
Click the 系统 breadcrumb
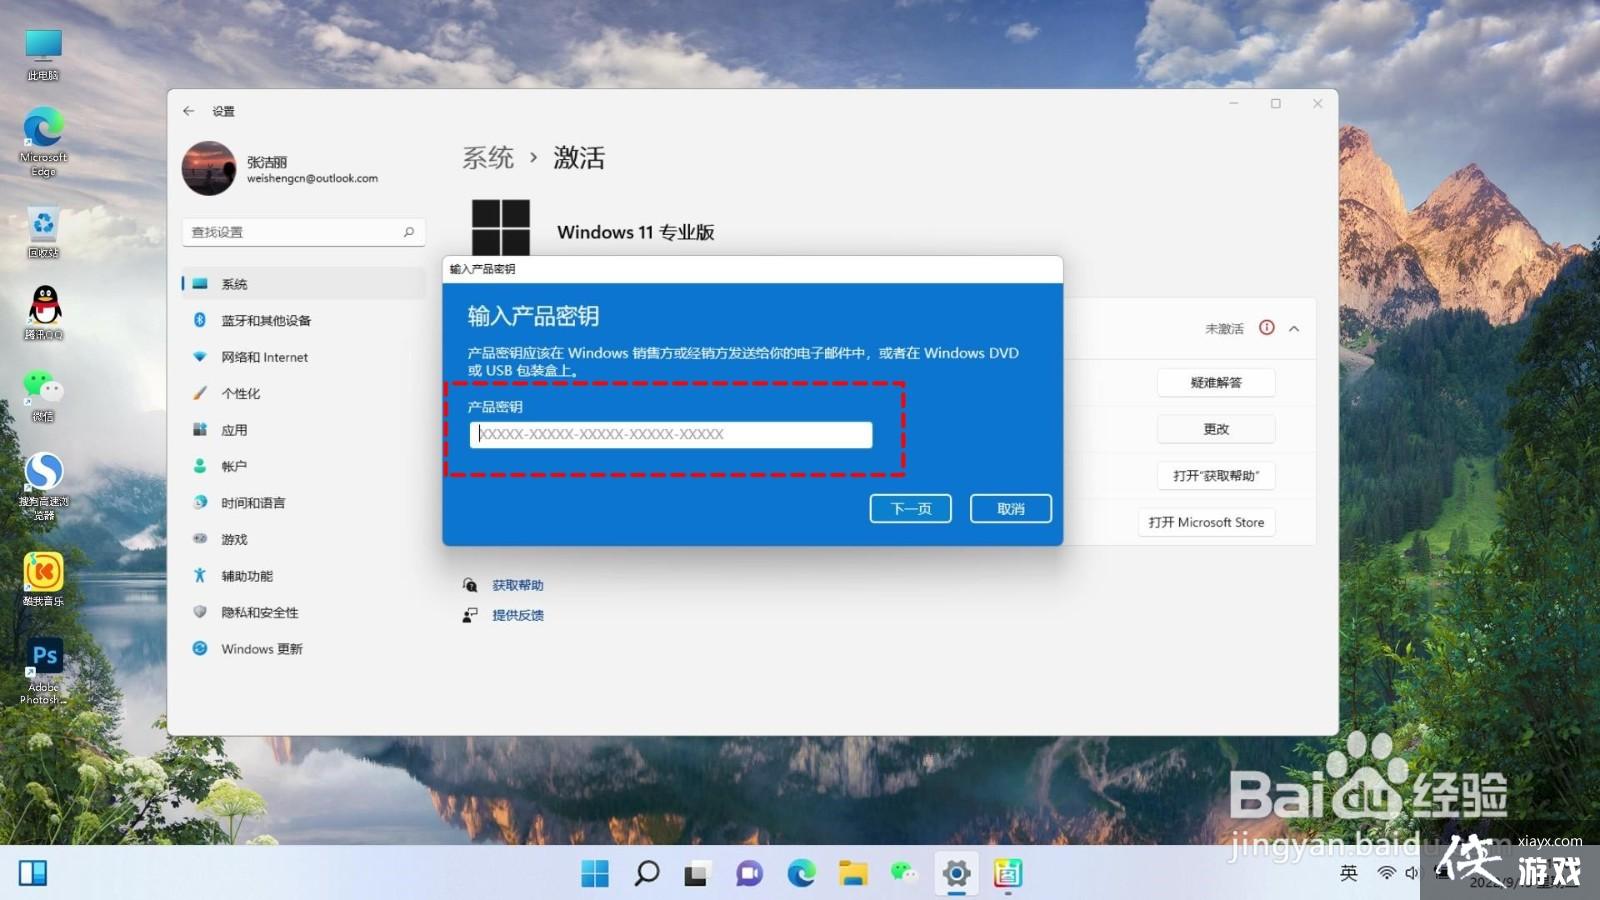(x=488, y=158)
